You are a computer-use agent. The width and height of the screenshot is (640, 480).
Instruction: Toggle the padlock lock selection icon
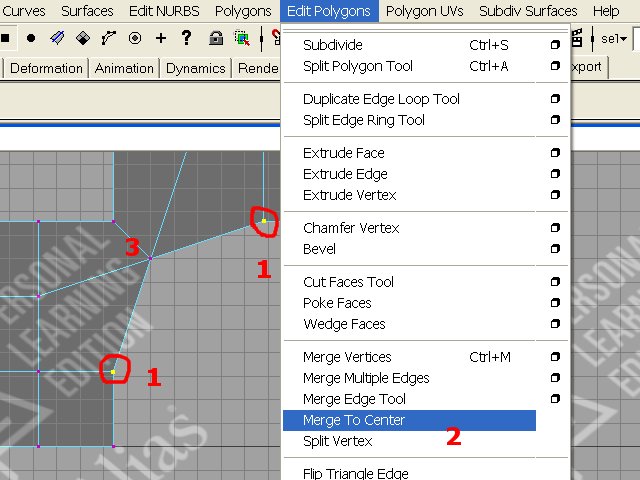coord(216,39)
